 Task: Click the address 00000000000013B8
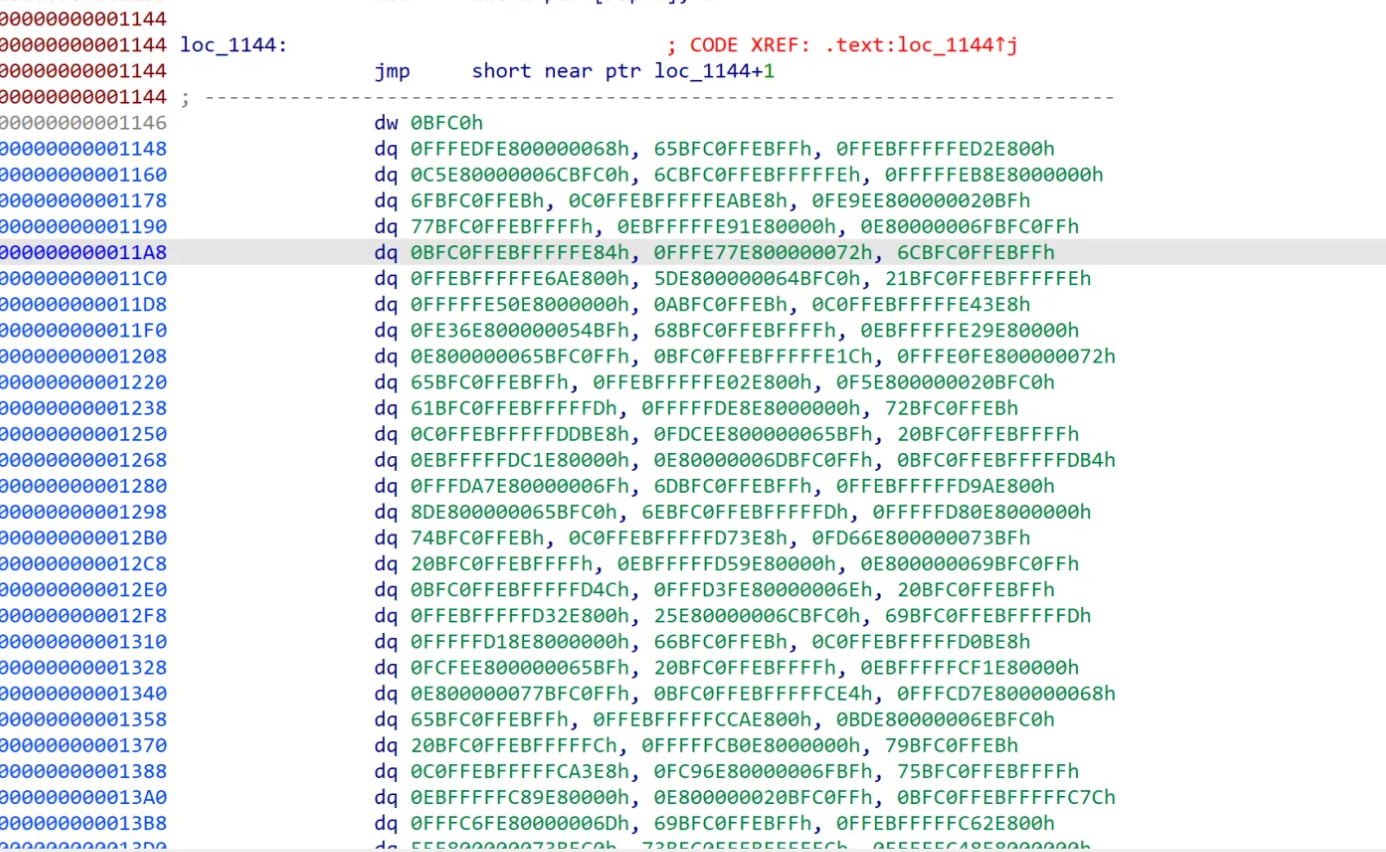pyautogui.click(x=83, y=823)
